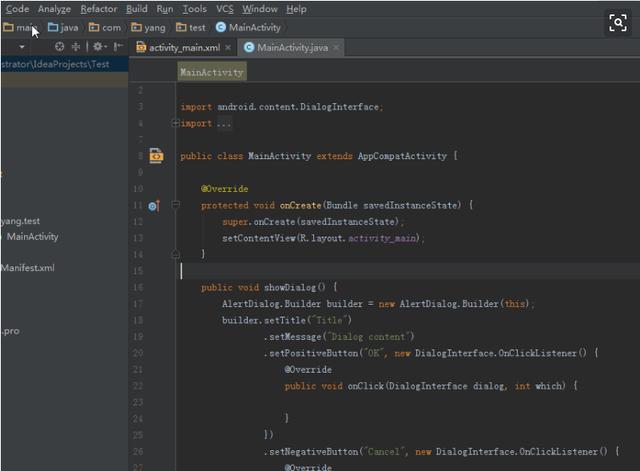The height and width of the screenshot is (471, 640).
Task: Click the activity_main resource reference
Action: tap(382, 238)
